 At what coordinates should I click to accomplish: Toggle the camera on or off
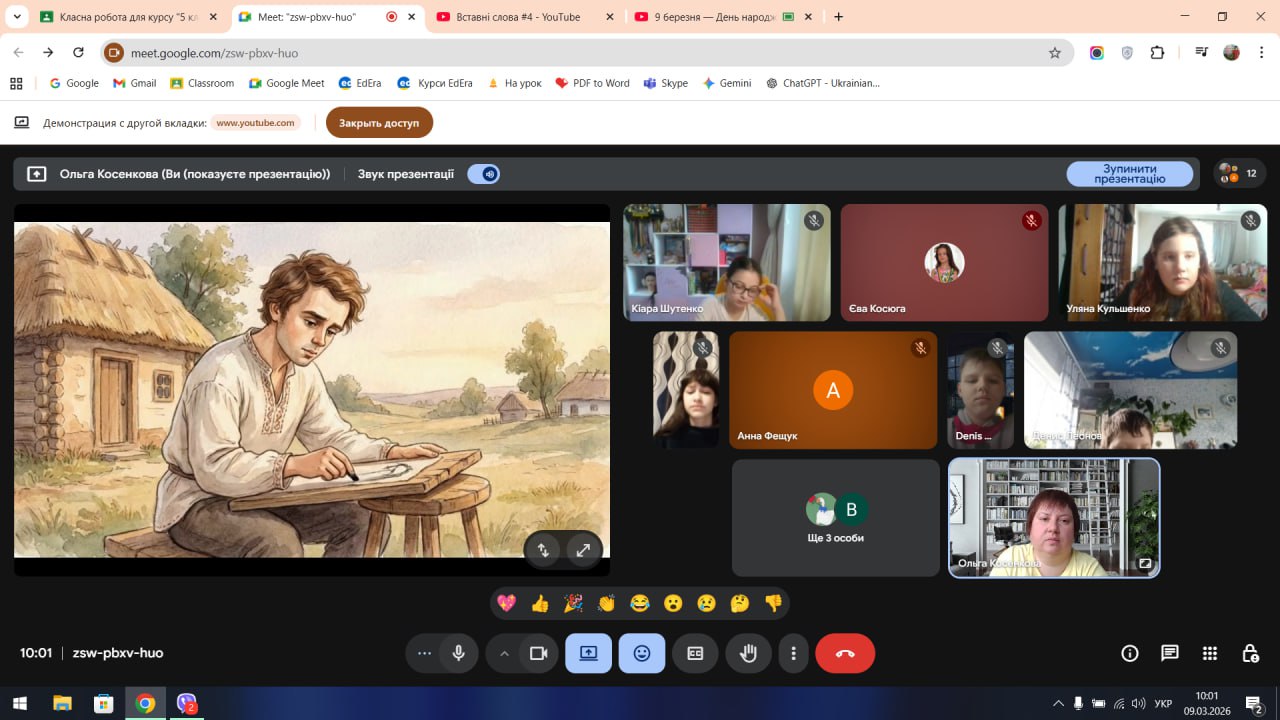538,653
